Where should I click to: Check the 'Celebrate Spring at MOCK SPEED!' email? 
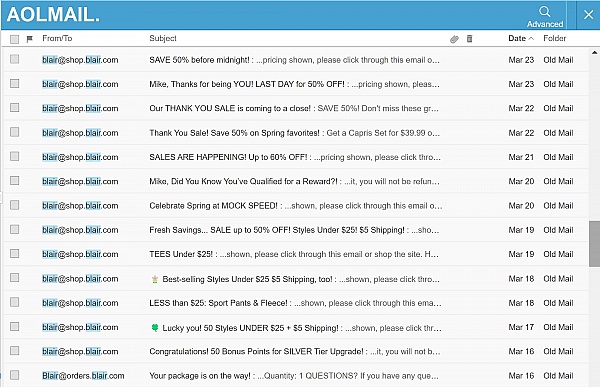tap(15, 205)
